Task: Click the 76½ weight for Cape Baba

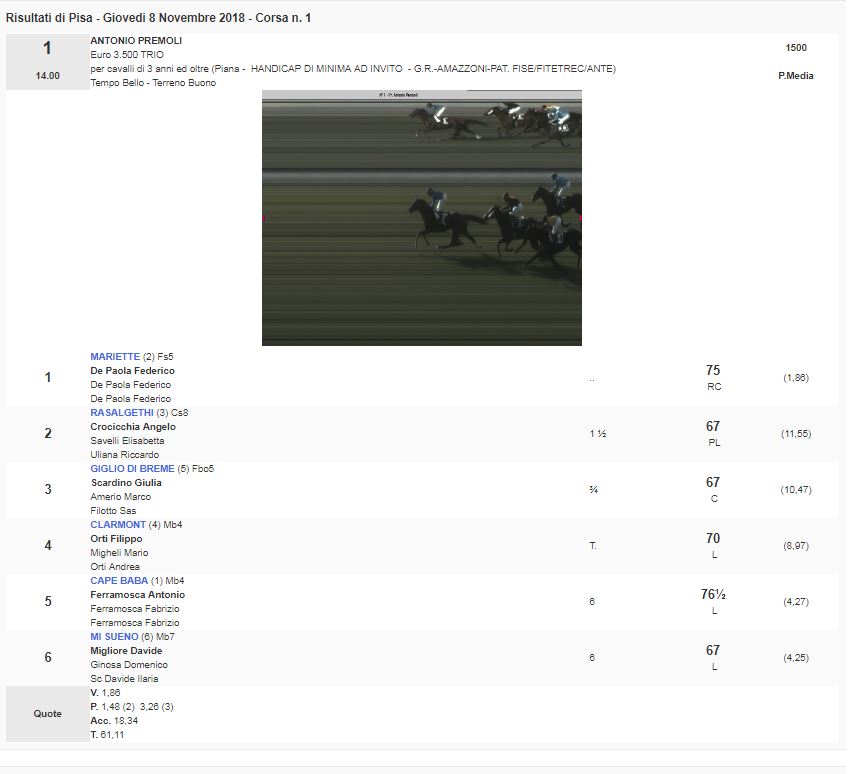Action: 713,595
